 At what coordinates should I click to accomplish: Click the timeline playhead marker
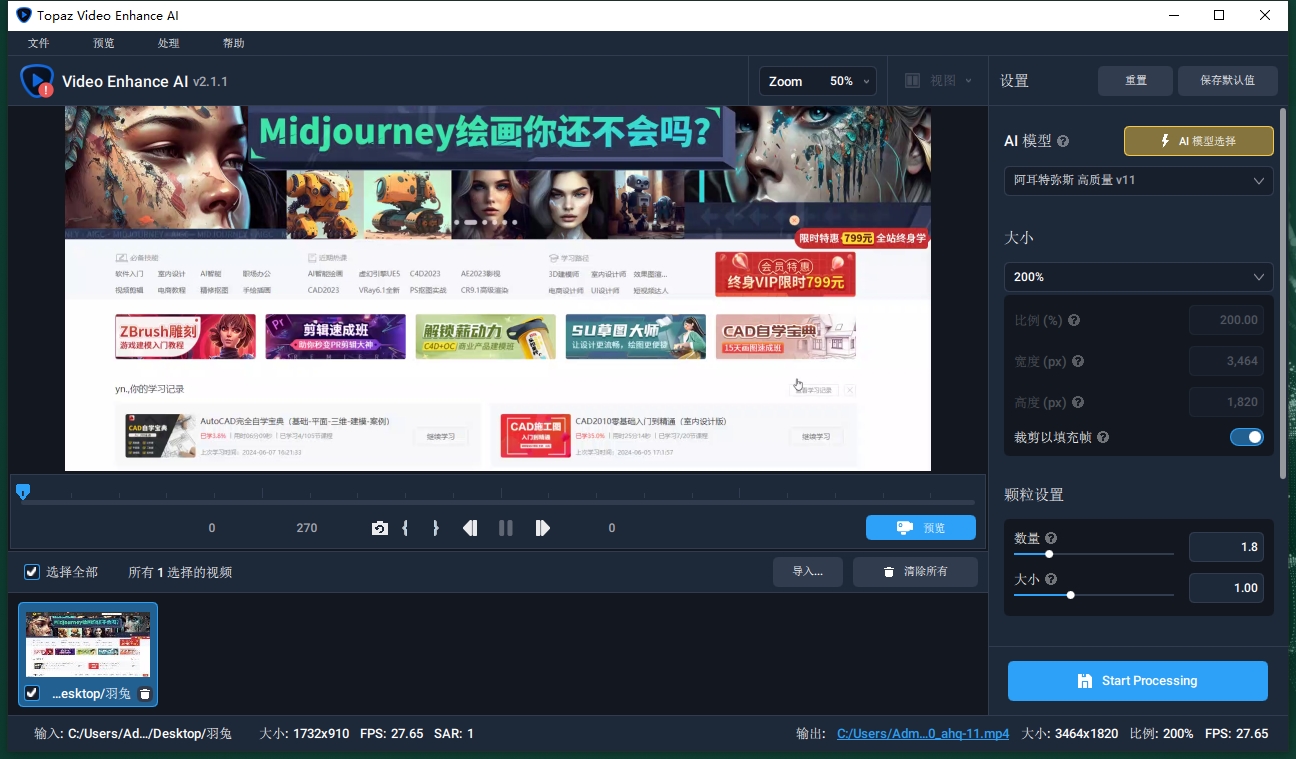coord(23,491)
